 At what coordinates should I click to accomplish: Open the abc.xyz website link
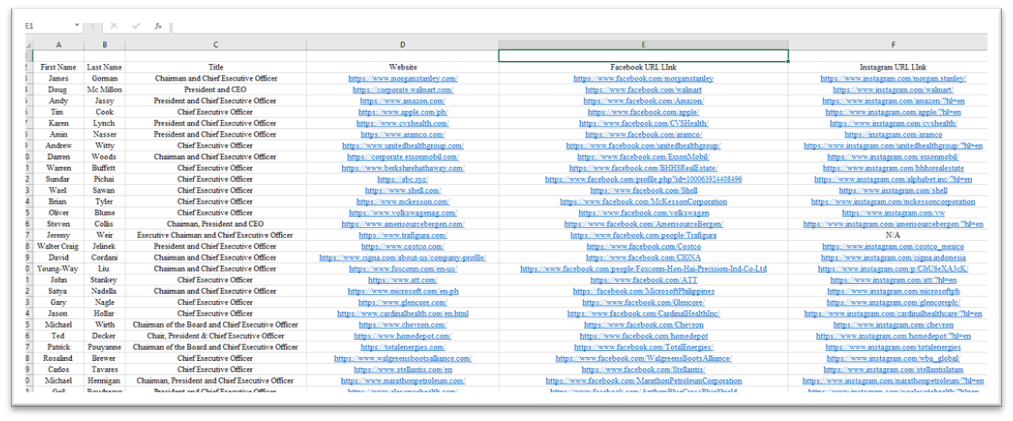pyautogui.click(x=402, y=179)
